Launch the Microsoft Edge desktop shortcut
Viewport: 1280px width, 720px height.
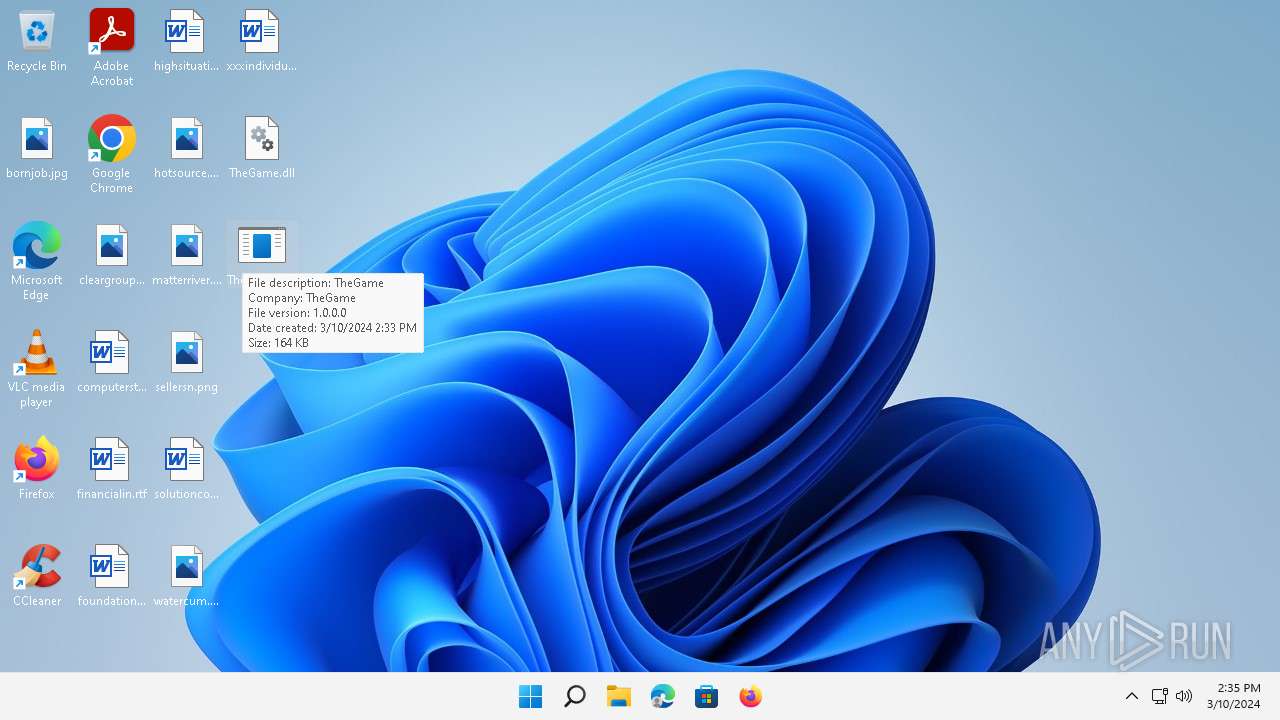37,261
